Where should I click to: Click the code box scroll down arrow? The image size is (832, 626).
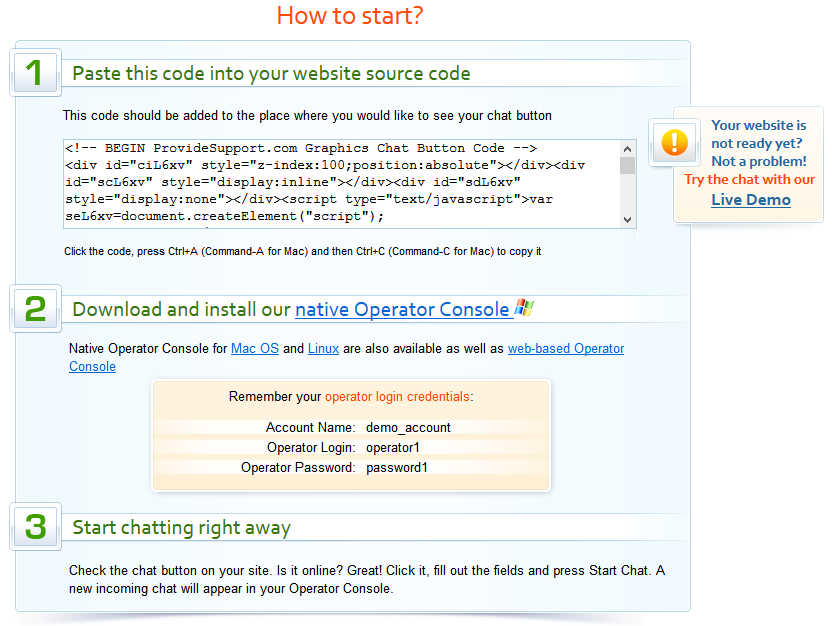[x=628, y=220]
